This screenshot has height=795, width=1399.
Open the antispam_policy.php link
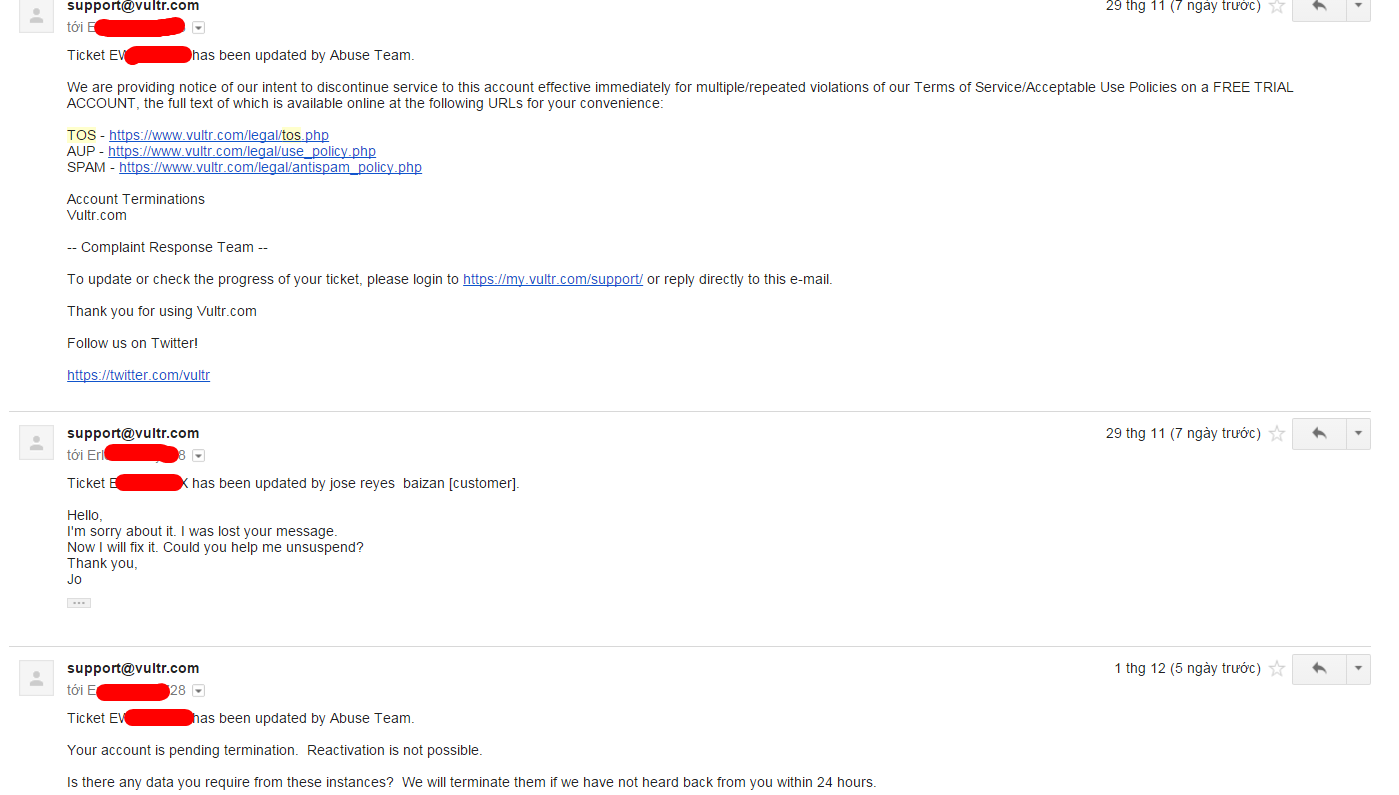point(270,168)
